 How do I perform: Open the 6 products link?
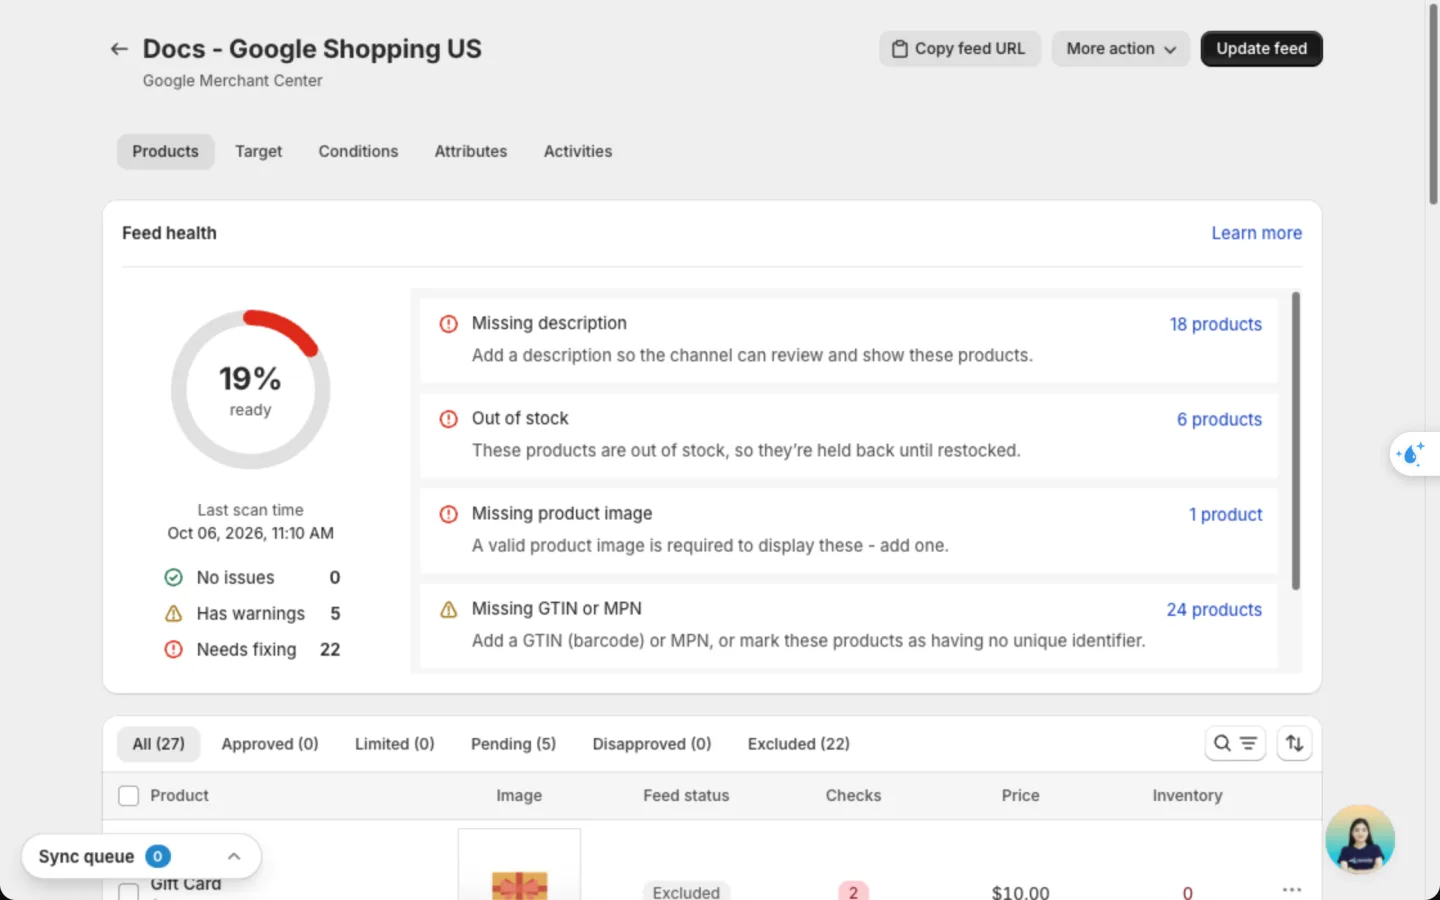1219,420
